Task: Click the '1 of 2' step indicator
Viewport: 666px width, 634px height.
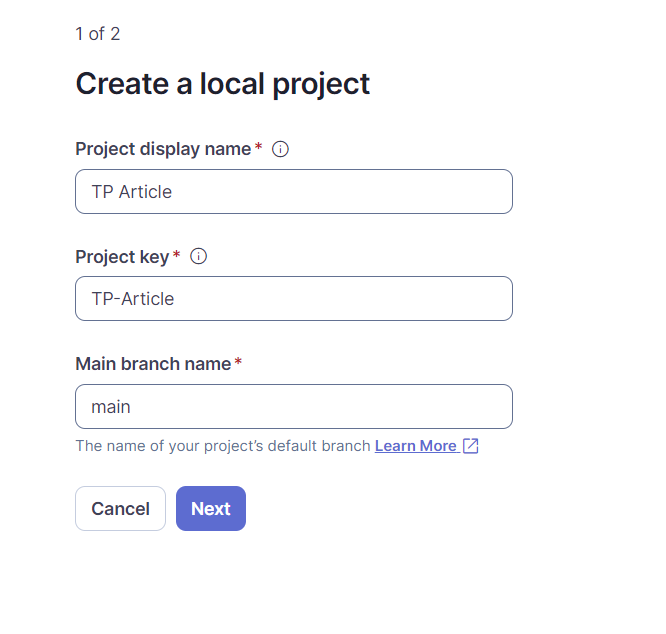Action: 98,34
